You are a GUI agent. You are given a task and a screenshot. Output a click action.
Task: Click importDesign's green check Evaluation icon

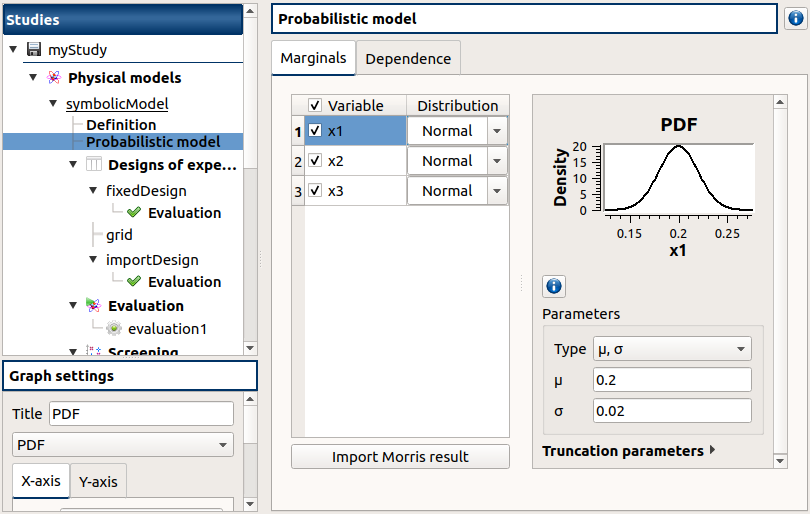click(134, 282)
